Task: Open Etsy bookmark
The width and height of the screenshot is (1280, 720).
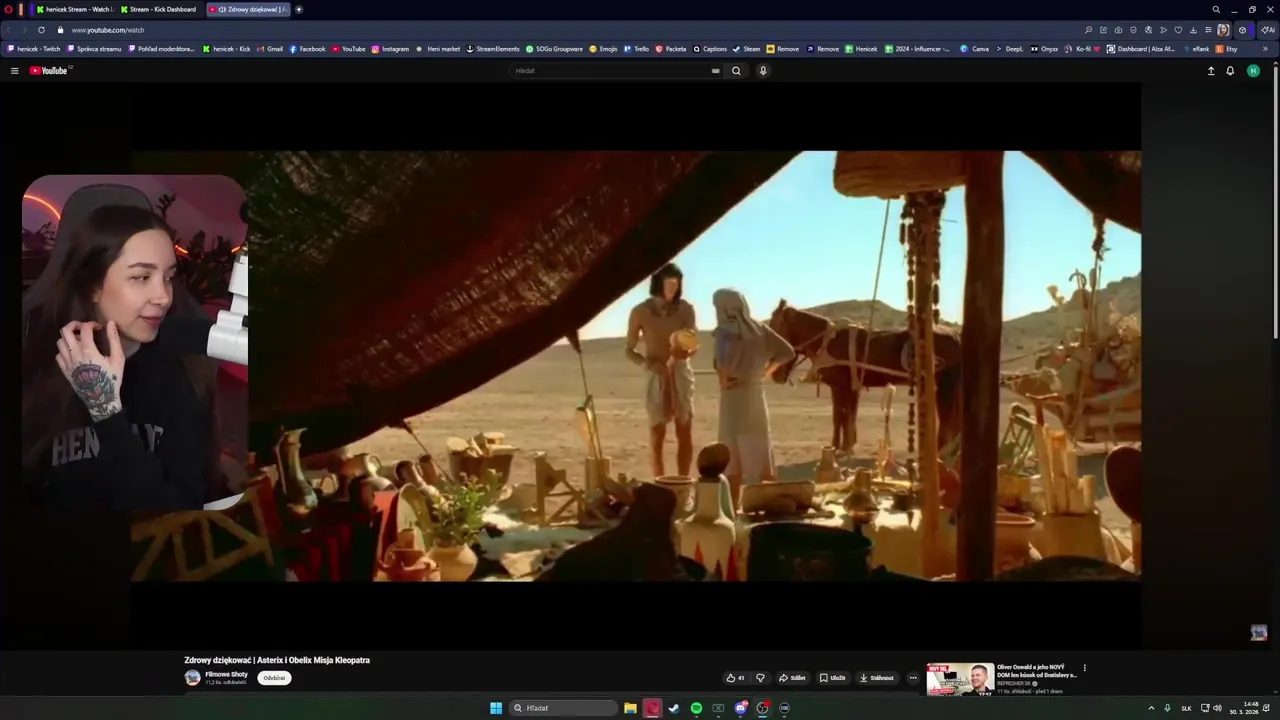Action: coord(1226,49)
